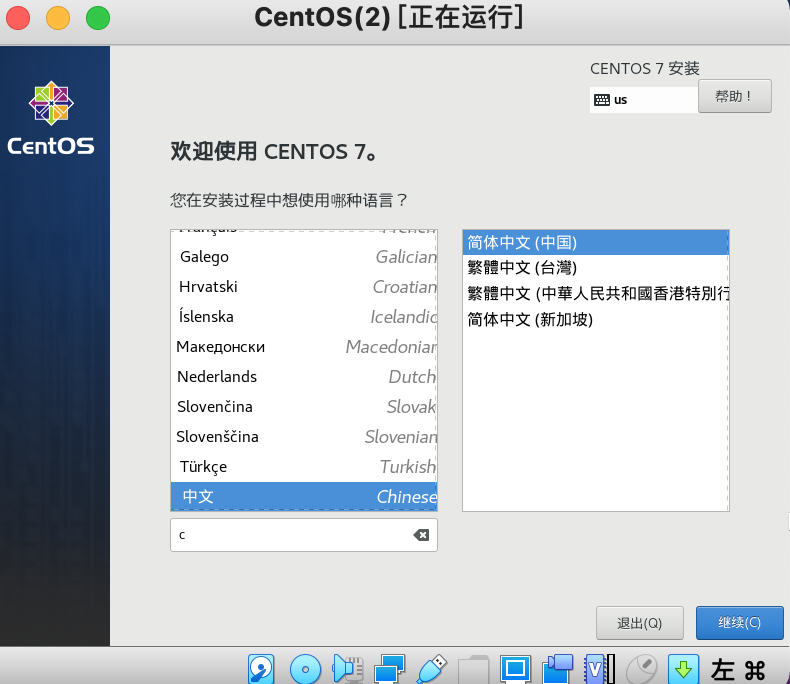Click the 继续(C) continue button
The width and height of the screenshot is (790, 684).
[x=740, y=623]
